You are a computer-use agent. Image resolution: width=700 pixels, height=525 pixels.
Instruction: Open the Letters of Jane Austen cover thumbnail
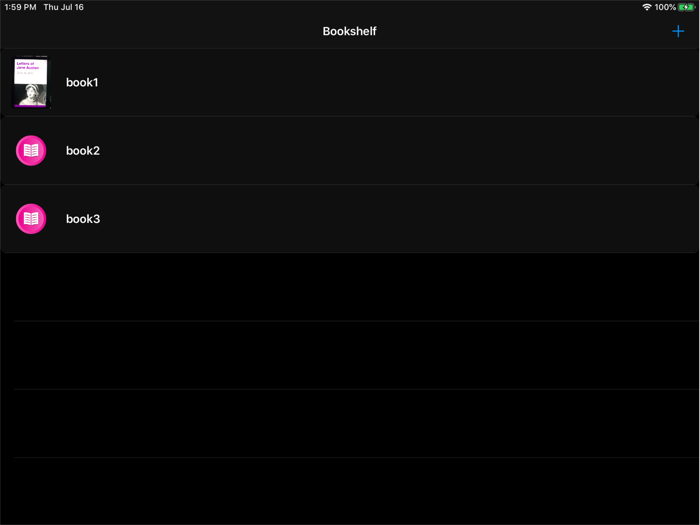tap(31, 82)
